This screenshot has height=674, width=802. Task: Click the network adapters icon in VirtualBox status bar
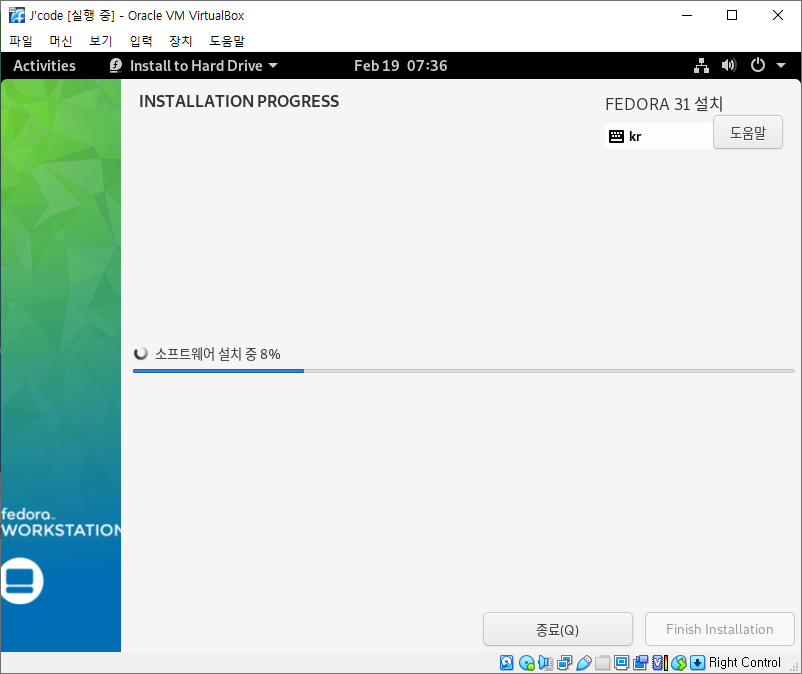tap(565, 663)
